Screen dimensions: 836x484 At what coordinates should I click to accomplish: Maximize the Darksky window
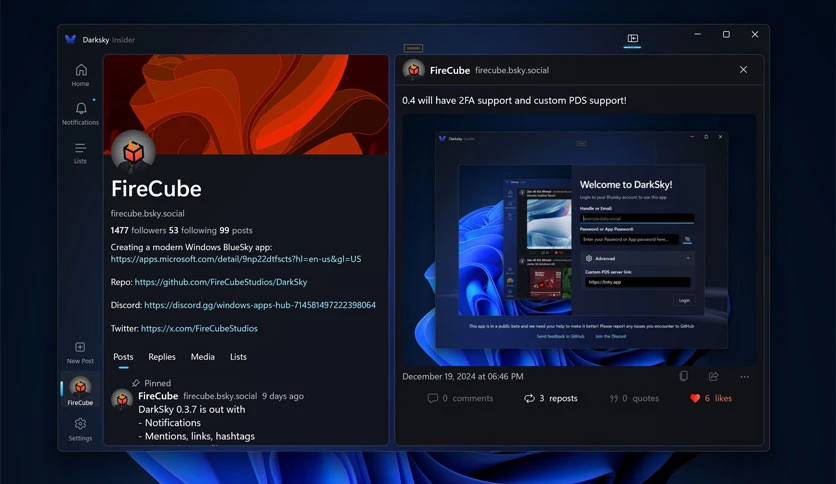(726, 34)
